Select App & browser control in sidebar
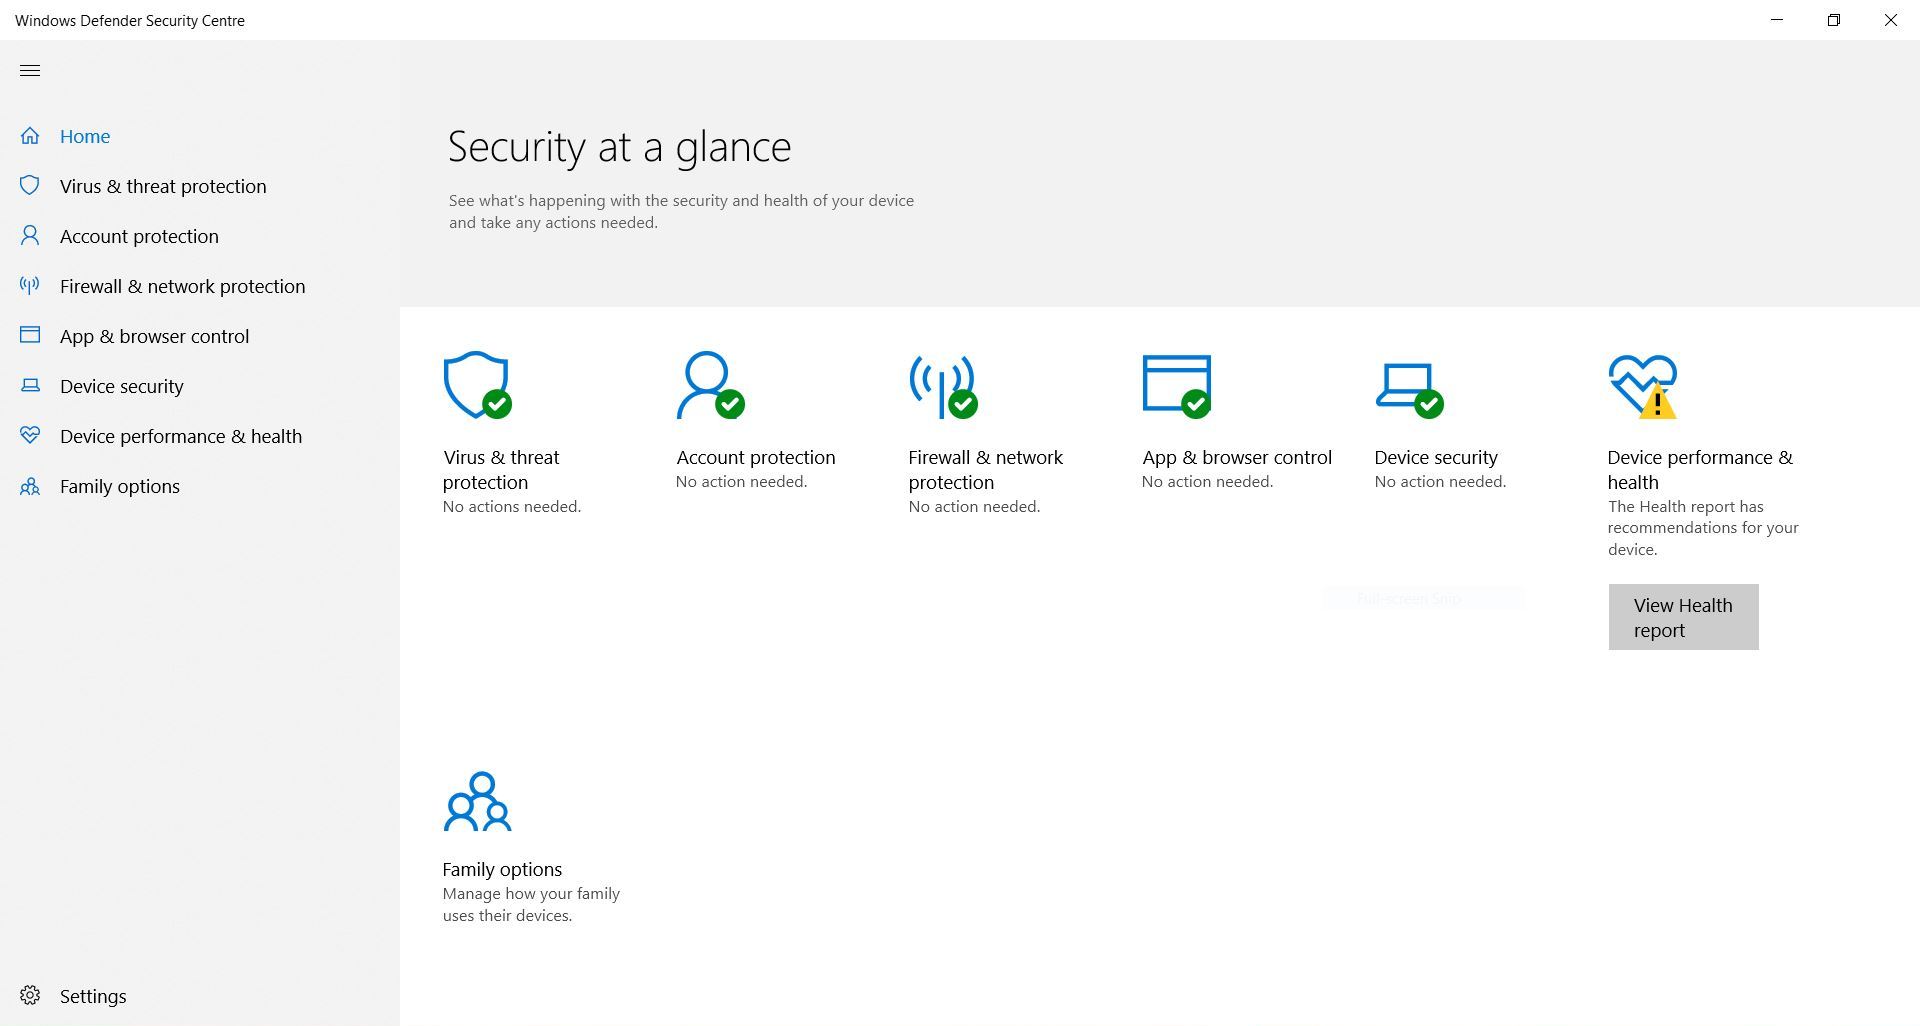The width and height of the screenshot is (1920, 1026). point(155,336)
